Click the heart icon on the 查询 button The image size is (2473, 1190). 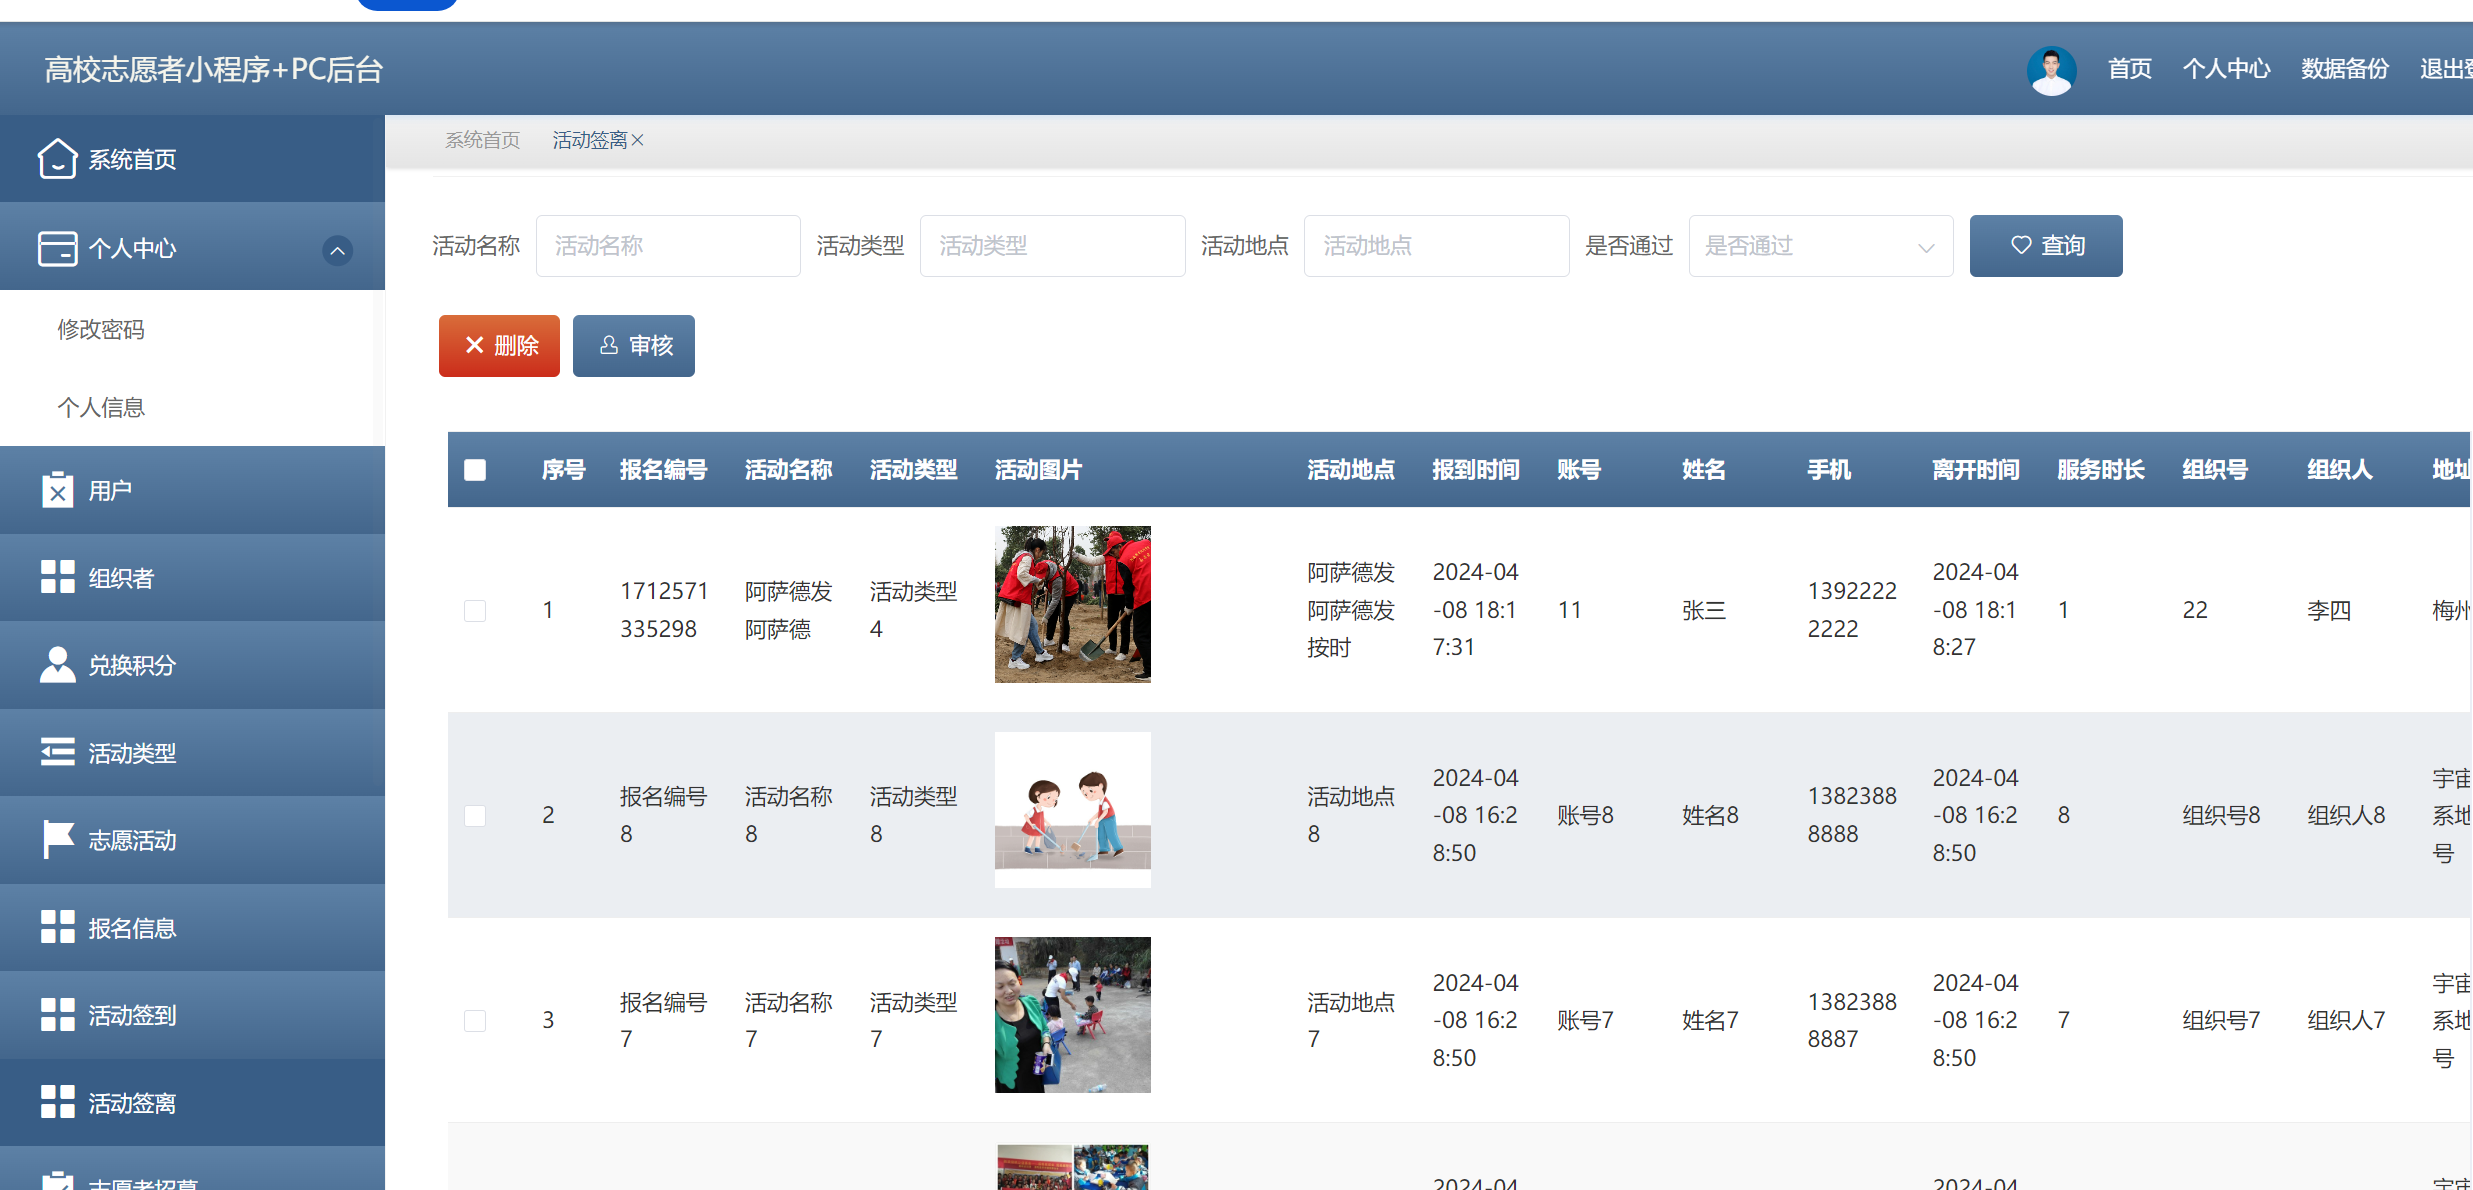(2021, 245)
